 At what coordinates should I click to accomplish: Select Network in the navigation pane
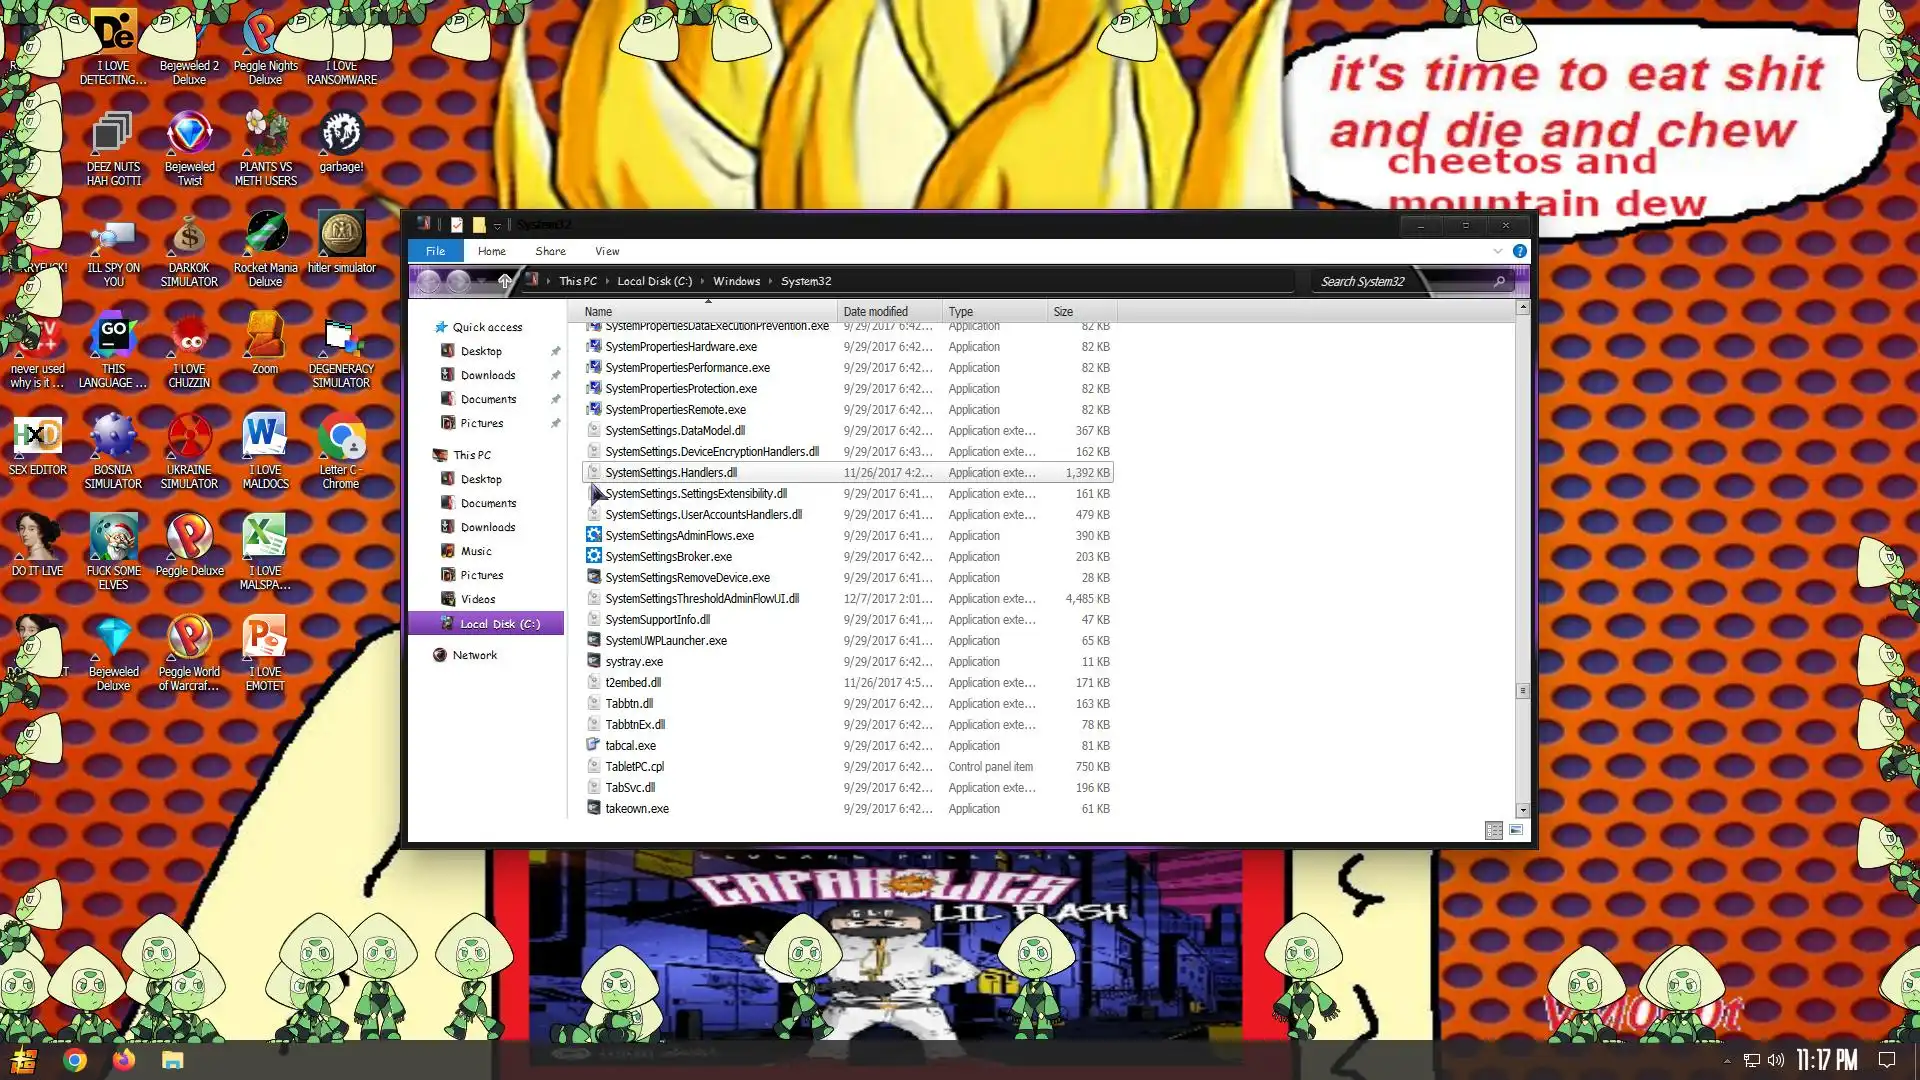pos(474,655)
